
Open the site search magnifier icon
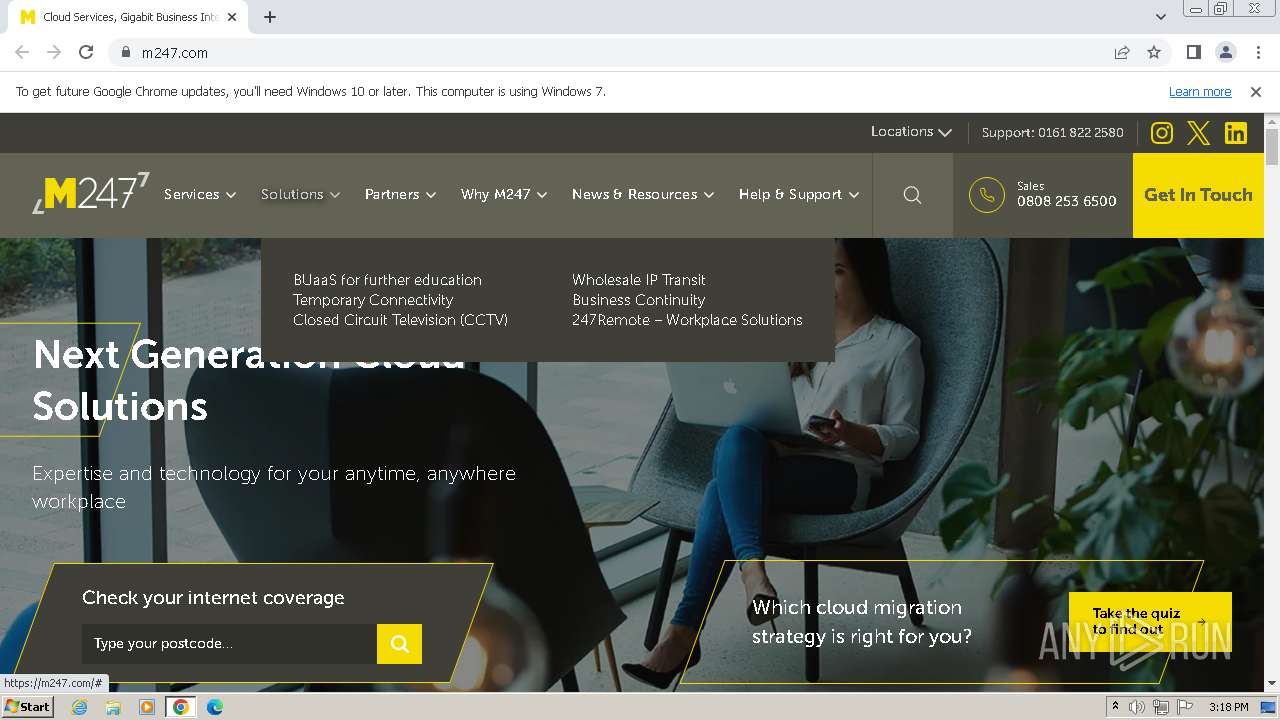pos(912,195)
